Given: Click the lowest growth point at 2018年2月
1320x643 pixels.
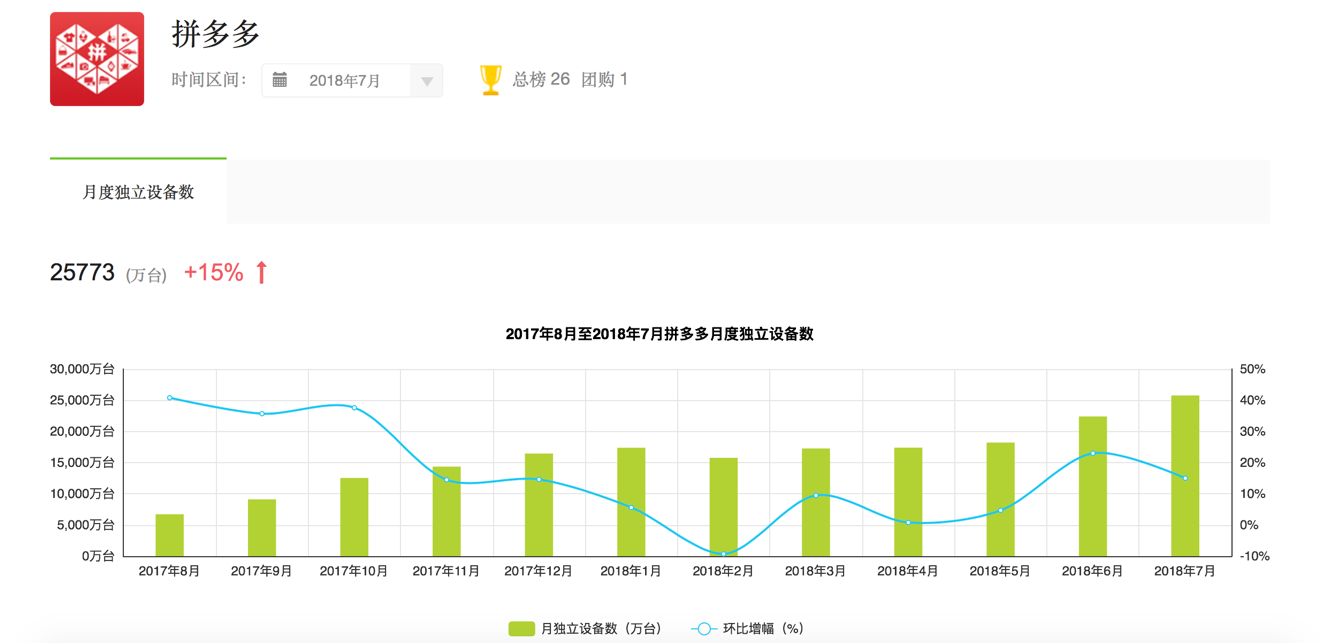Looking at the screenshot, I should (724, 554).
